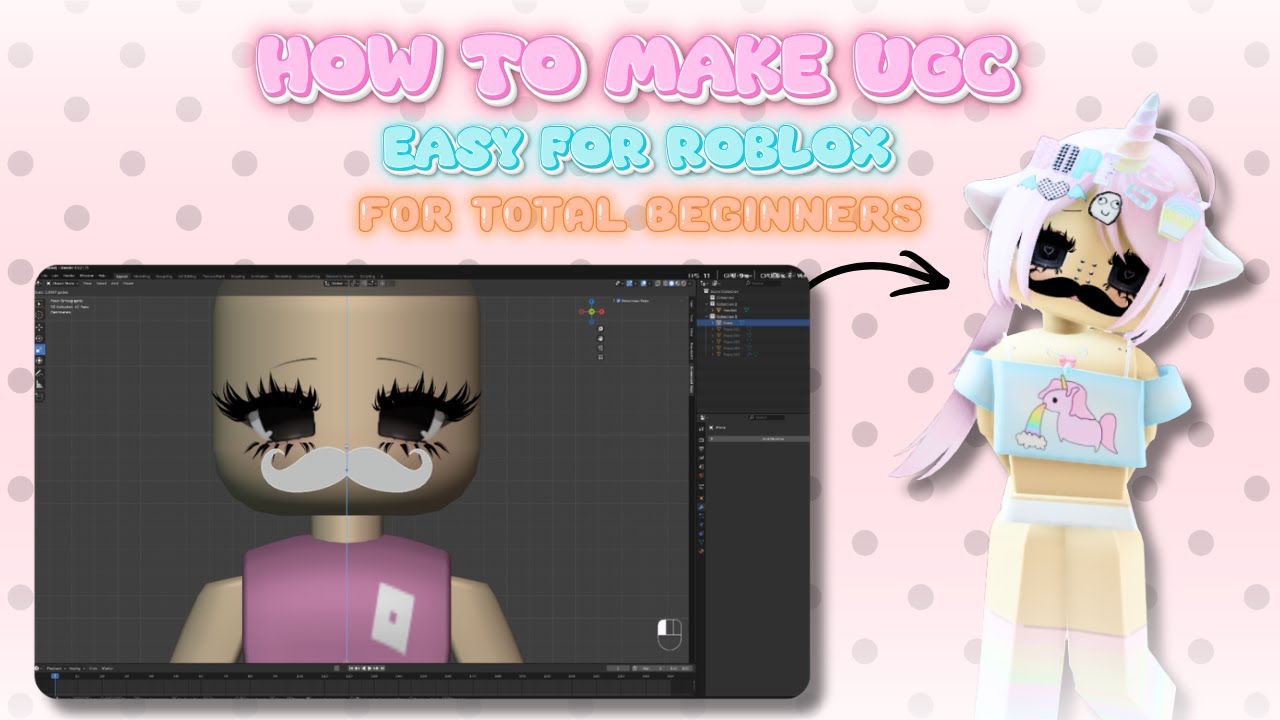
Task: Open the Global transform orientation dropdown
Action: pyautogui.click(x=336, y=284)
